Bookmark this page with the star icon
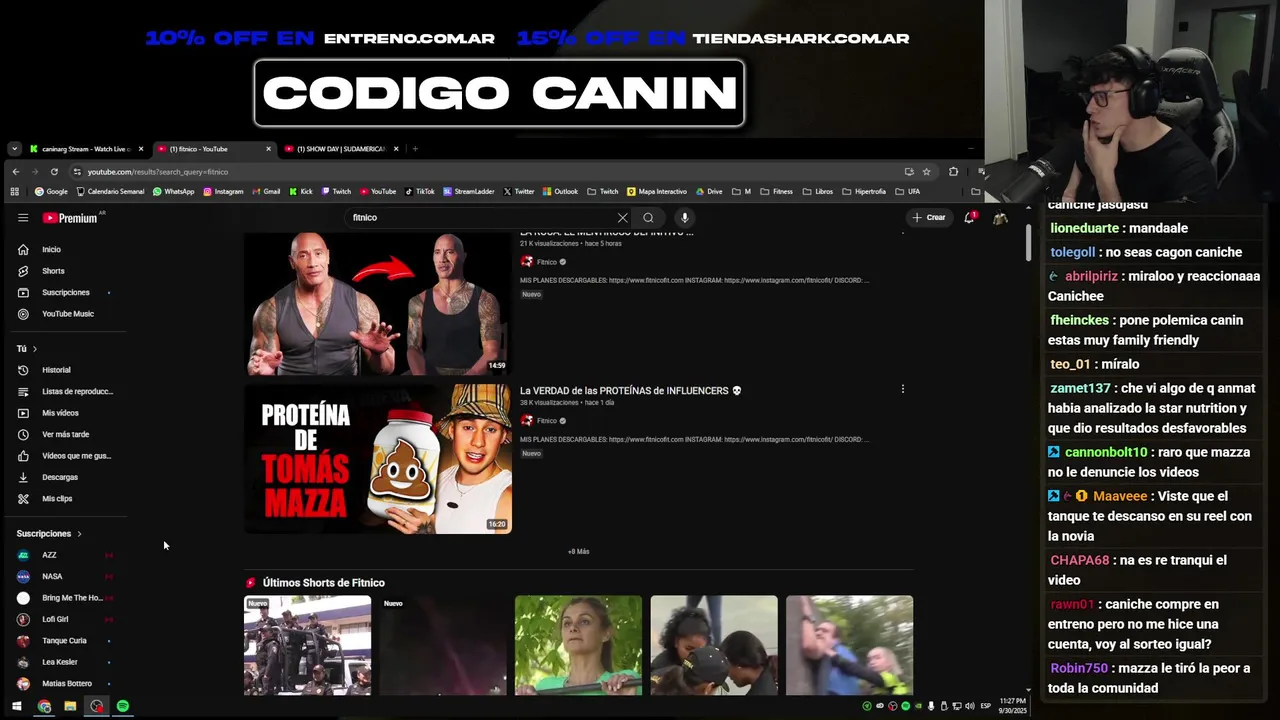Image resolution: width=1280 pixels, height=720 pixels. [x=926, y=171]
